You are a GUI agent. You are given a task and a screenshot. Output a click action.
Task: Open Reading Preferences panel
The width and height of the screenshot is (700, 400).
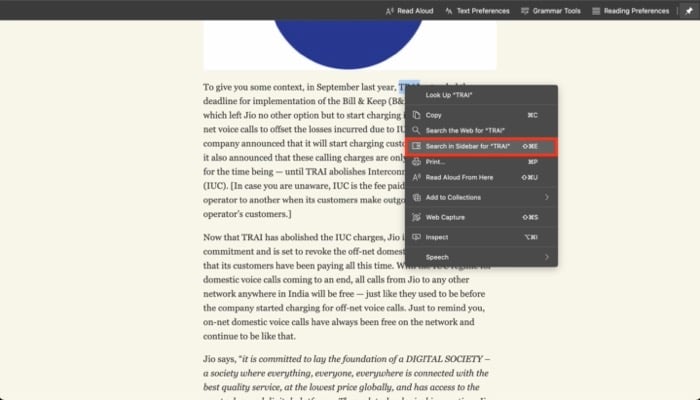pyautogui.click(x=630, y=11)
